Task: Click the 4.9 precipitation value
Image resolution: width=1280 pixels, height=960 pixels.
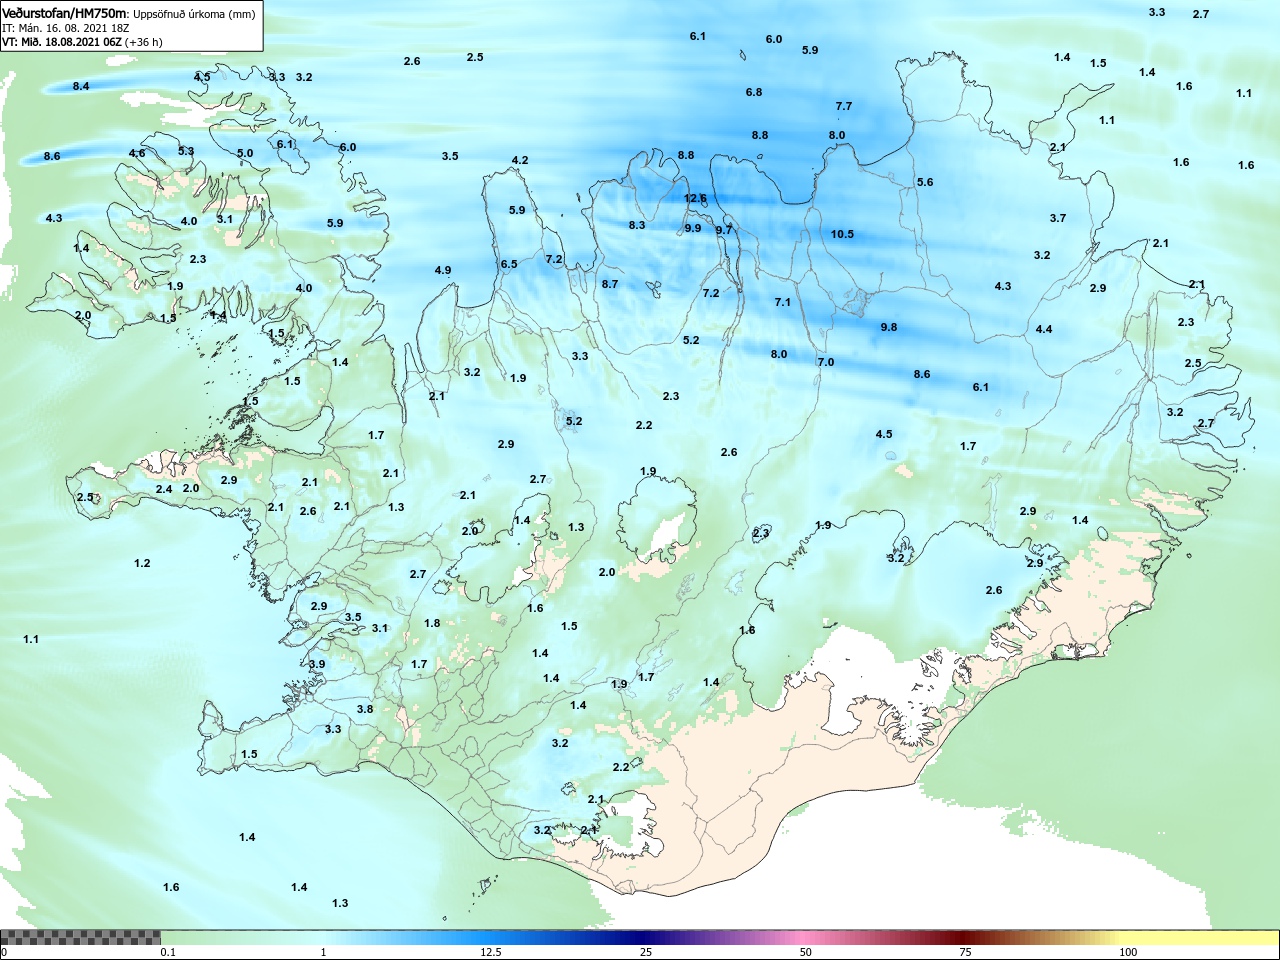Action: [x=443, y=270]
